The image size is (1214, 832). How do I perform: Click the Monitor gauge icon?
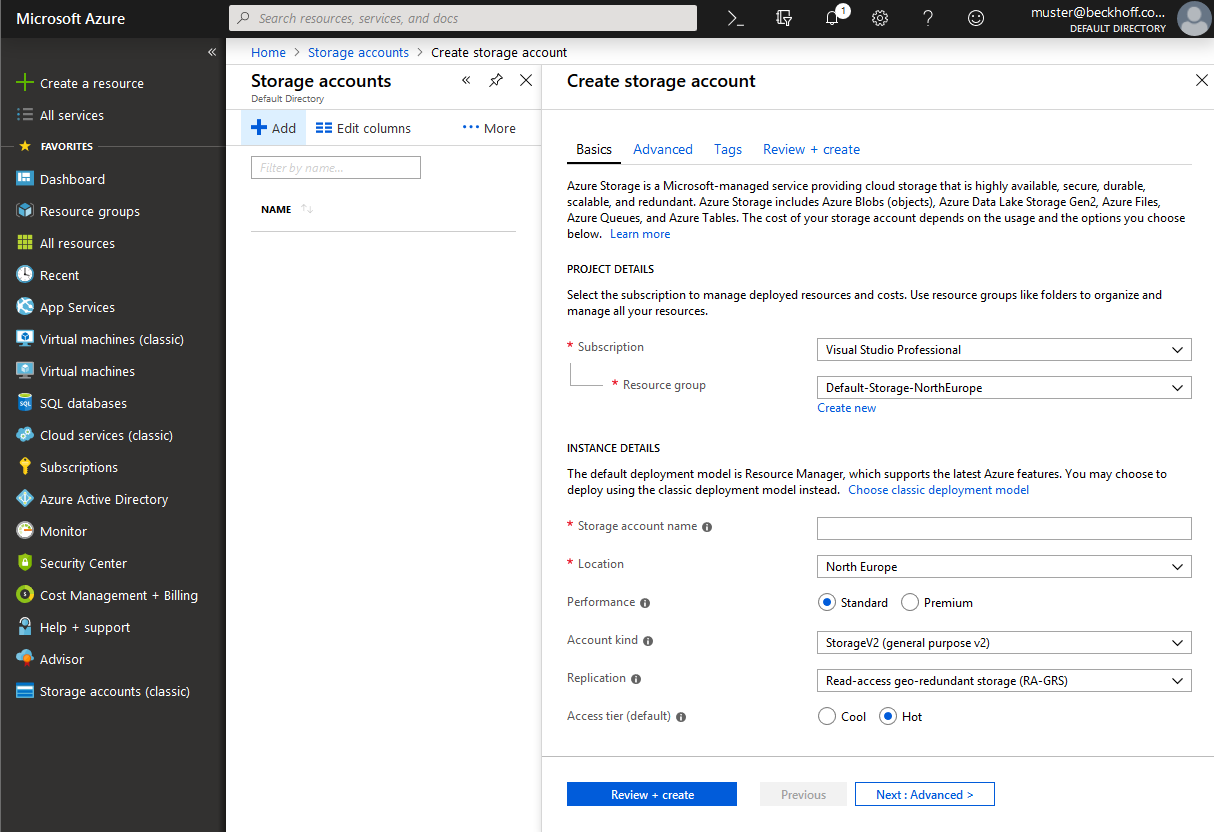tap(25, 531)
